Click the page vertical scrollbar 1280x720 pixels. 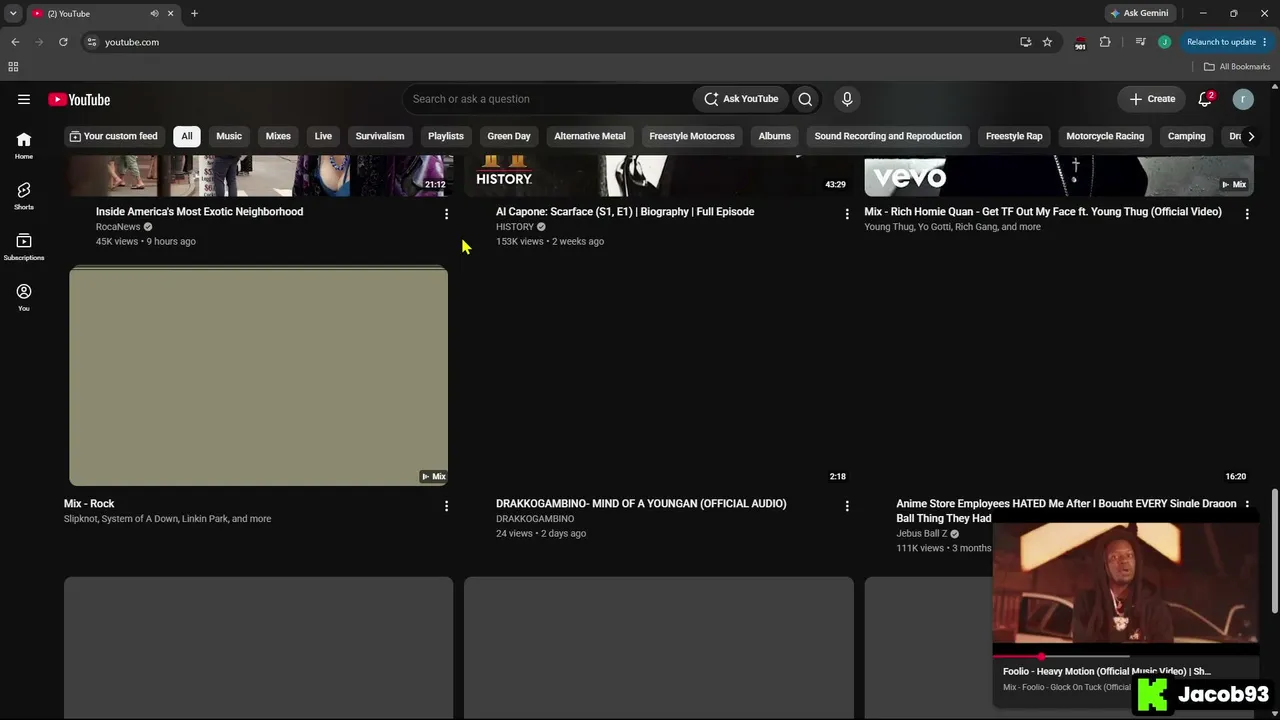point(1274,550)
